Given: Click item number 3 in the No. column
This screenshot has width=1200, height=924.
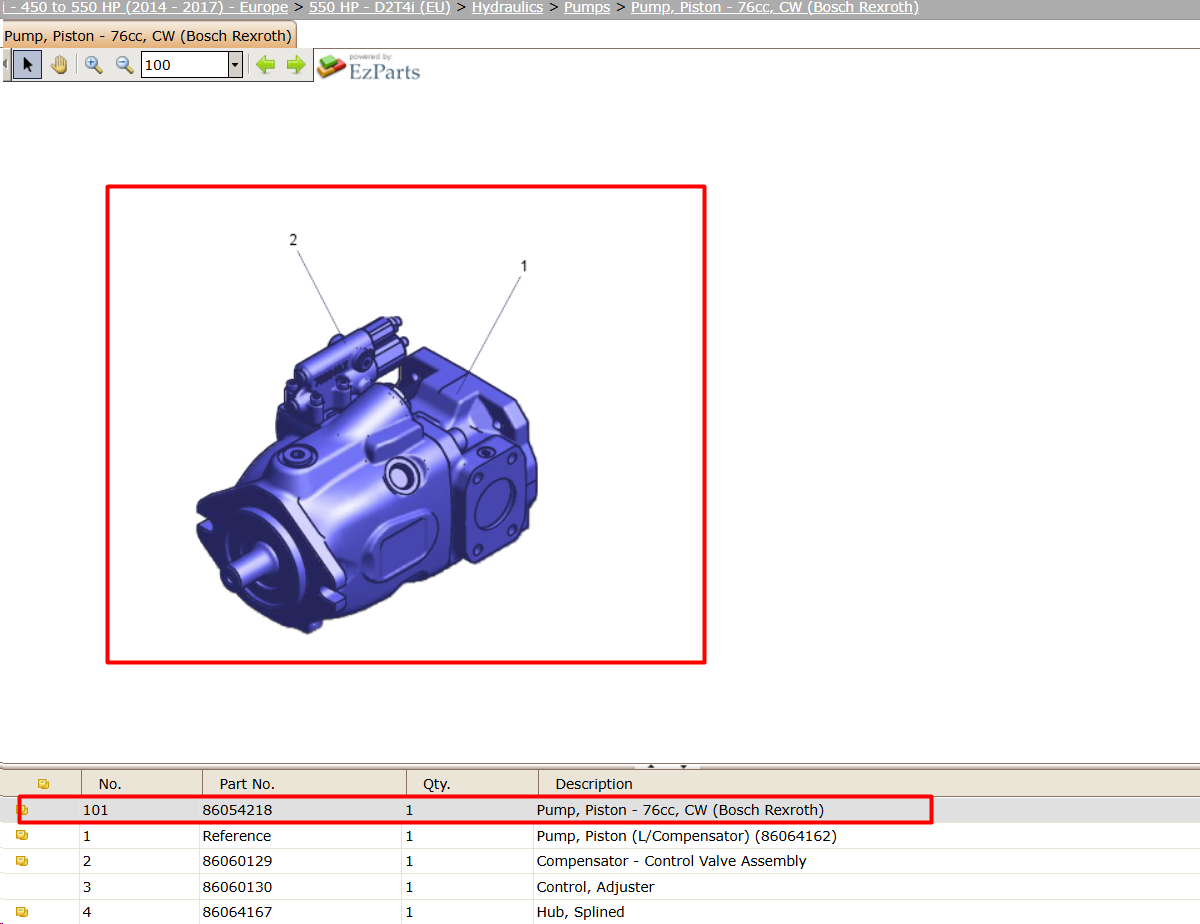Looking at the screenshot, I should click(87, 887).
